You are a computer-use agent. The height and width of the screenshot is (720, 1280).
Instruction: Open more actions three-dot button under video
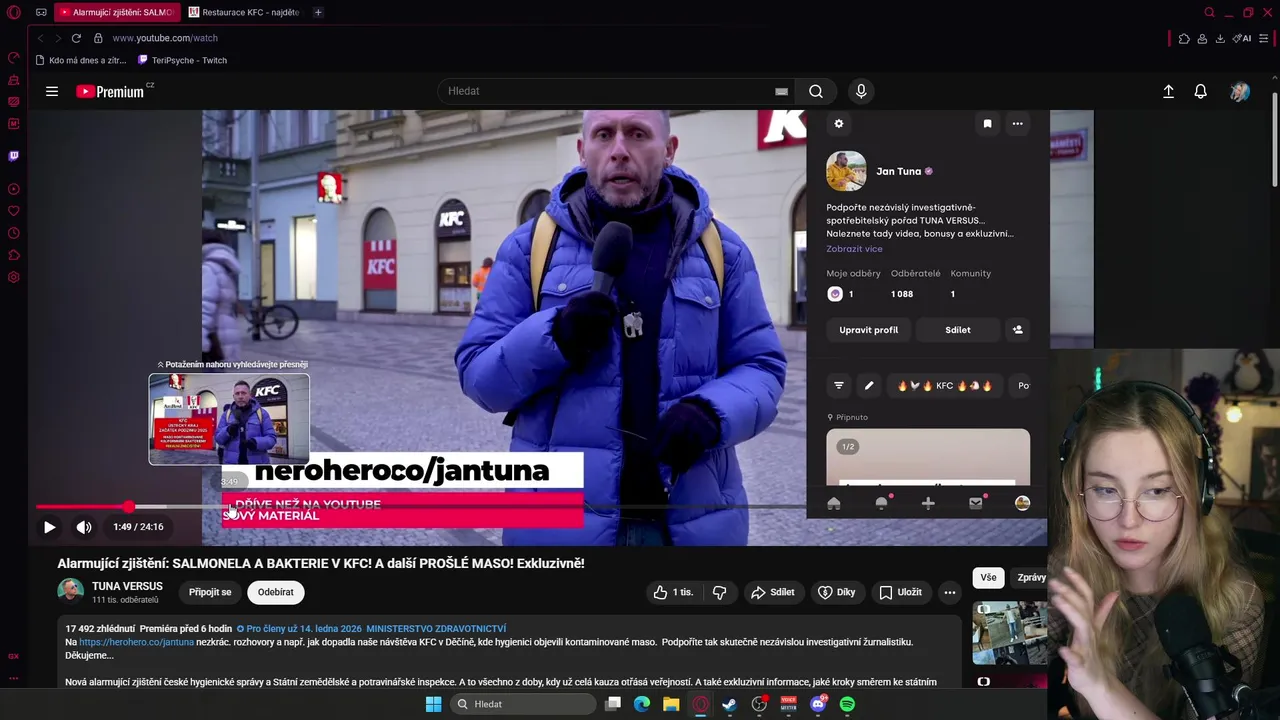pyautogui.click(x=950, y=592)
